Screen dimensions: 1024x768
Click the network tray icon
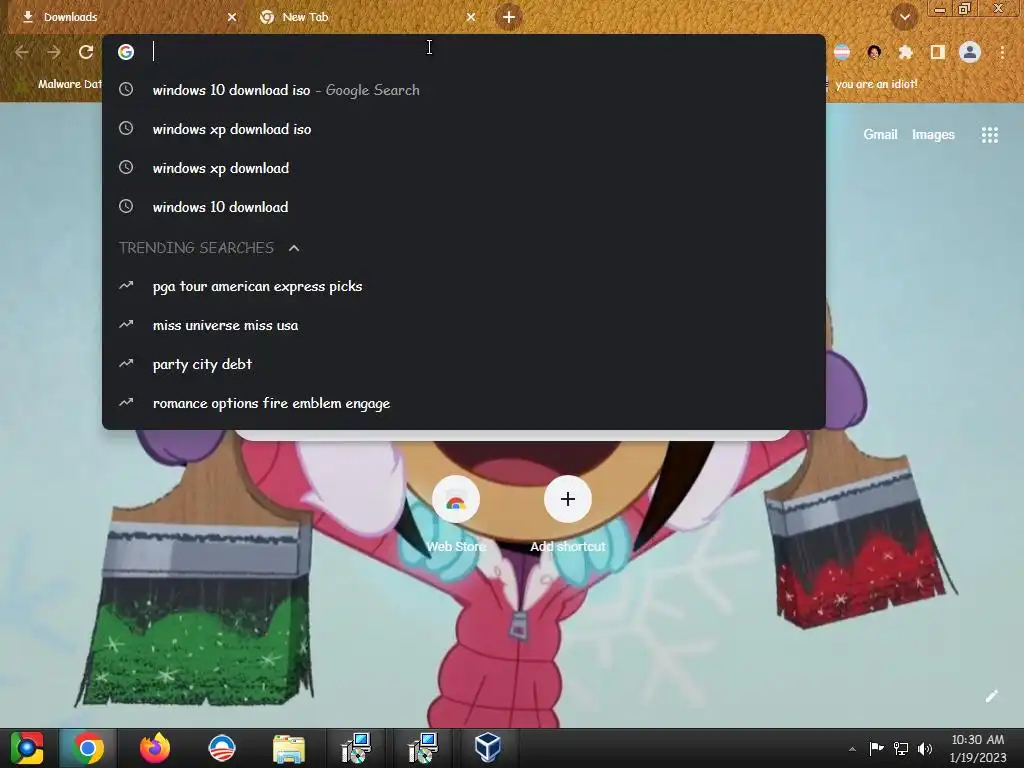click(x=901, y=748)
